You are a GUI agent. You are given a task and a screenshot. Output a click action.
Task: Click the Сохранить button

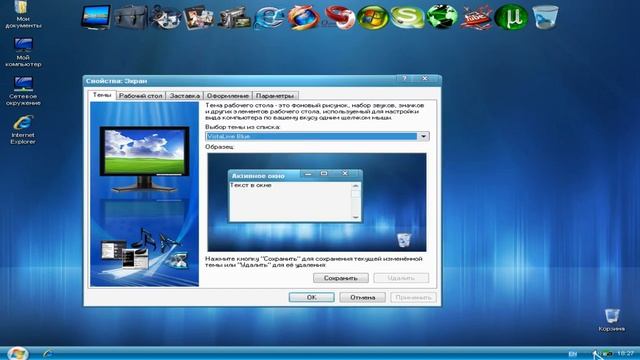pos(340,278)
